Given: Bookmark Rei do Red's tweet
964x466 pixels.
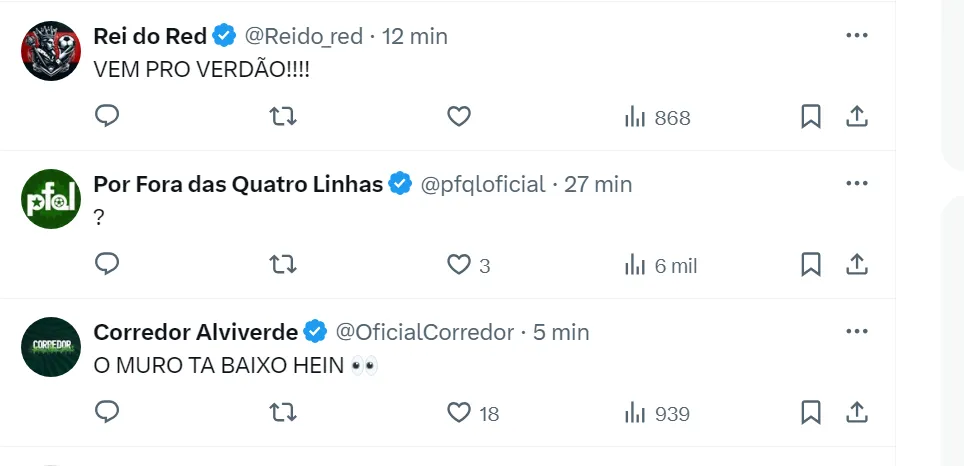Looking at the screenshot, I should point(811,117).
